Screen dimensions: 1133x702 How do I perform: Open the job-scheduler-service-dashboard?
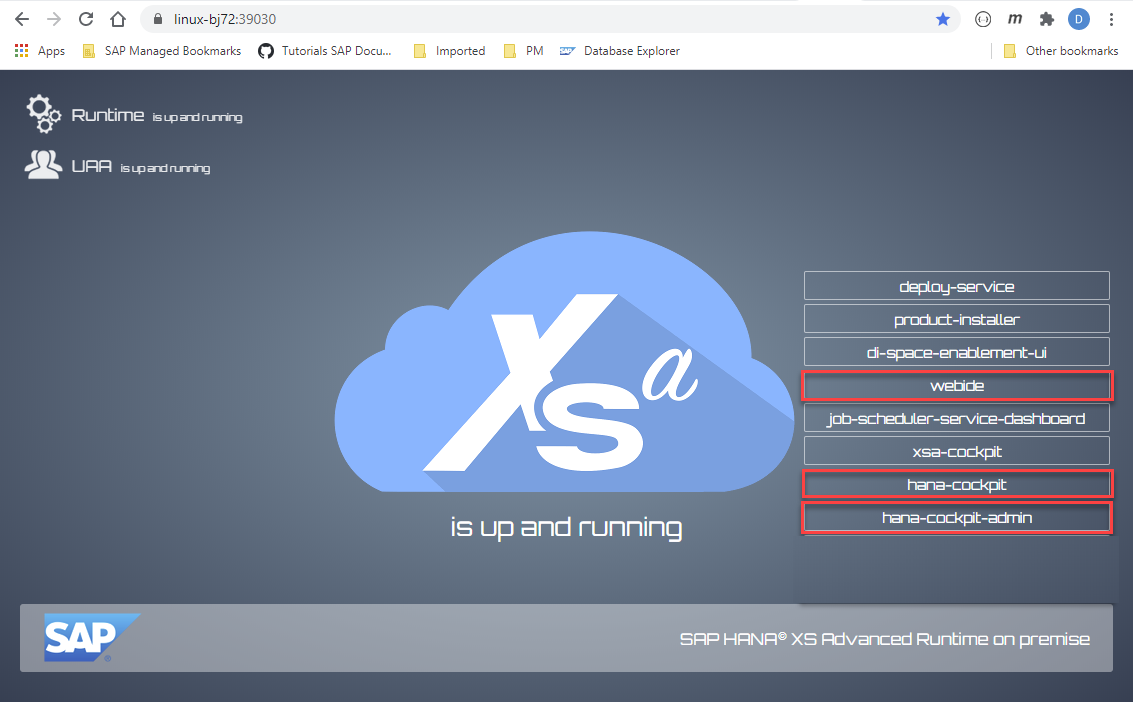click(x=957, y=418)
